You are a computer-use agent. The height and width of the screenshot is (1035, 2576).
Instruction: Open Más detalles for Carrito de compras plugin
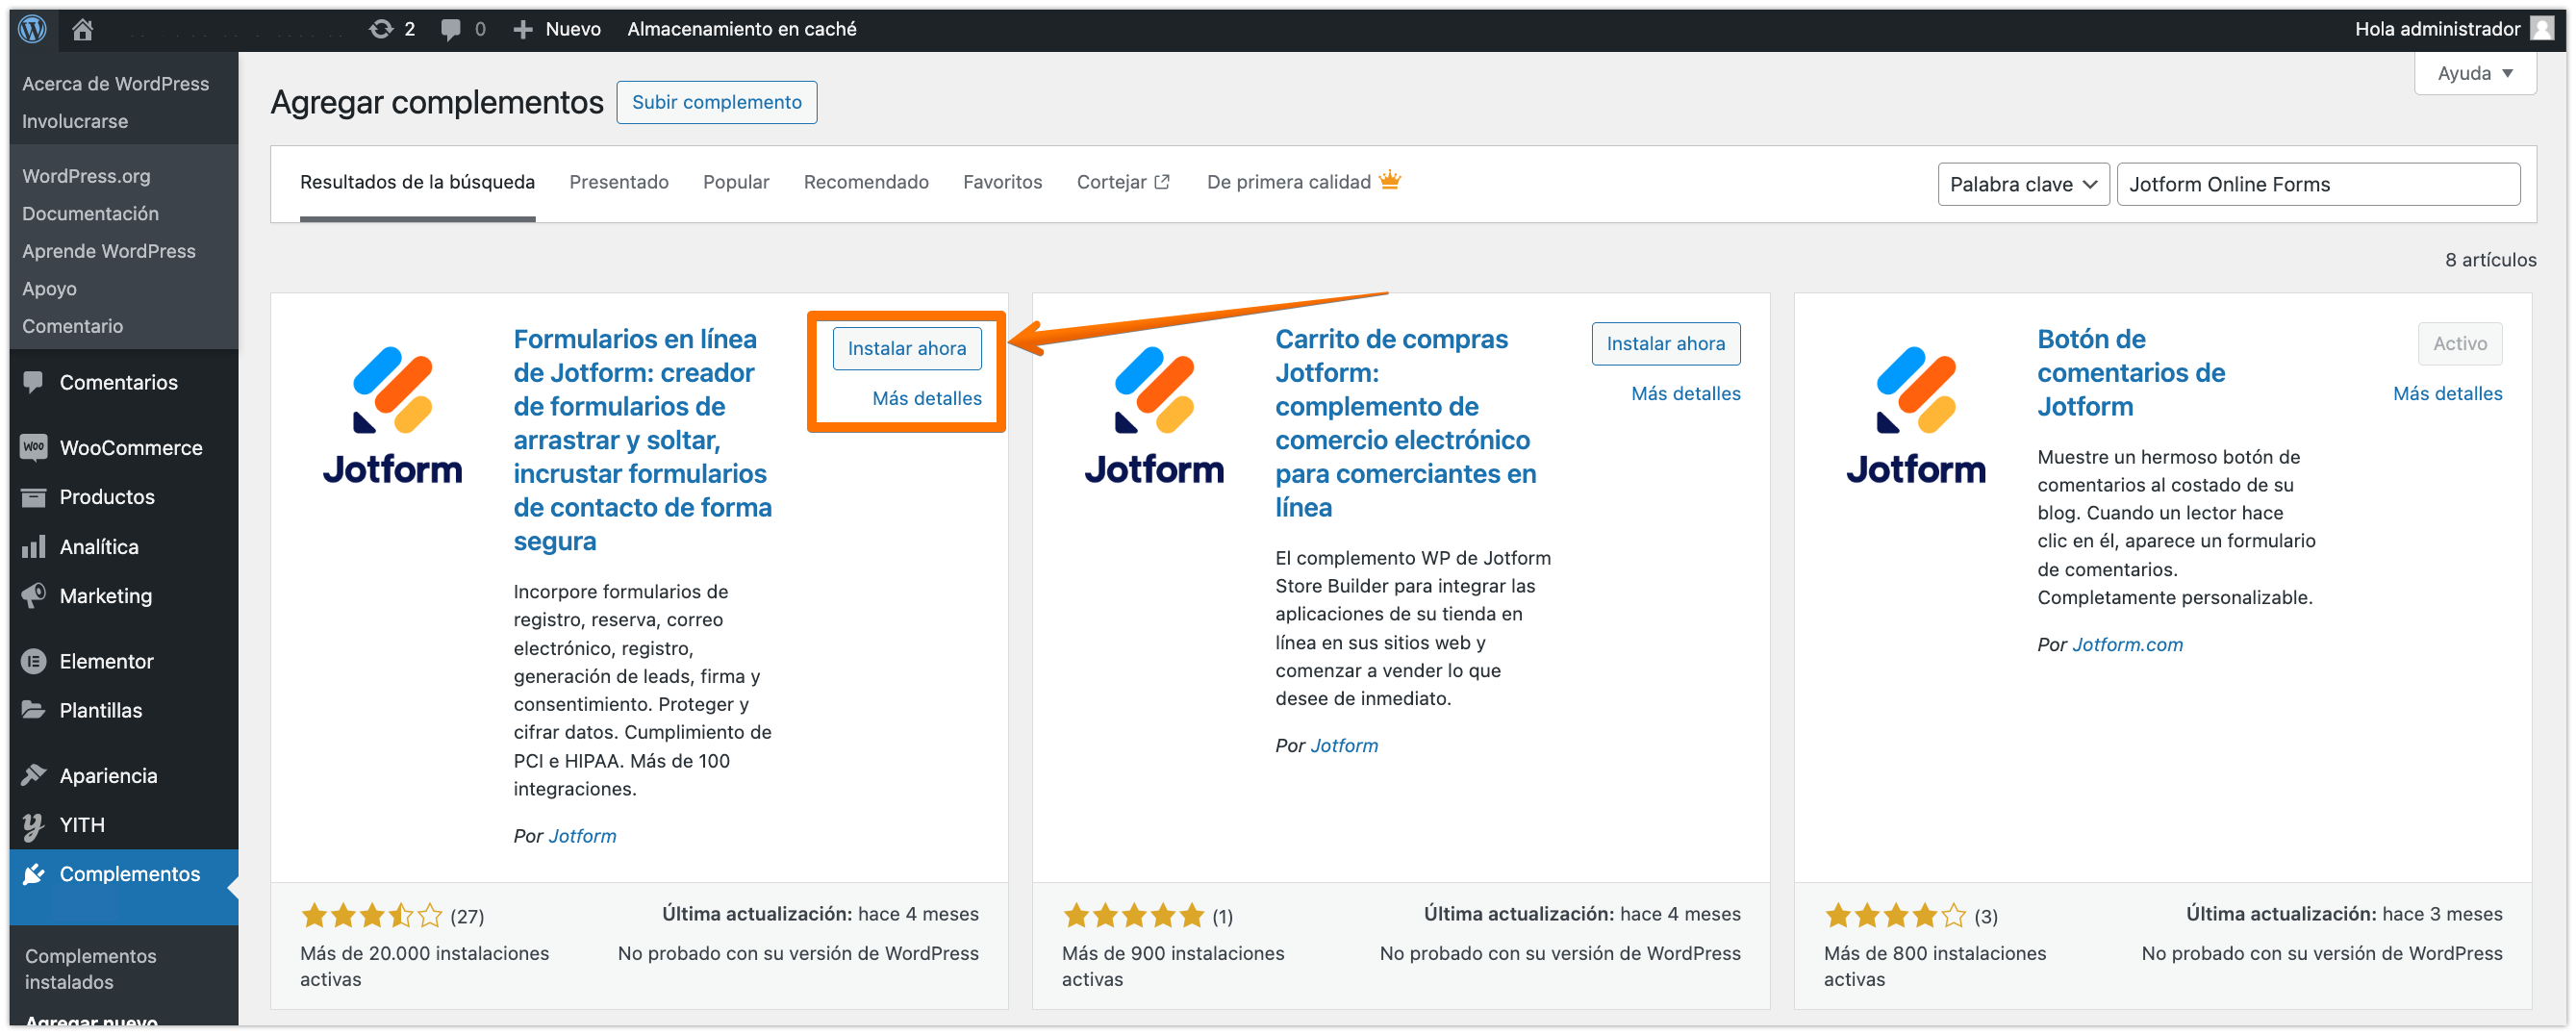click(1686, 393)
